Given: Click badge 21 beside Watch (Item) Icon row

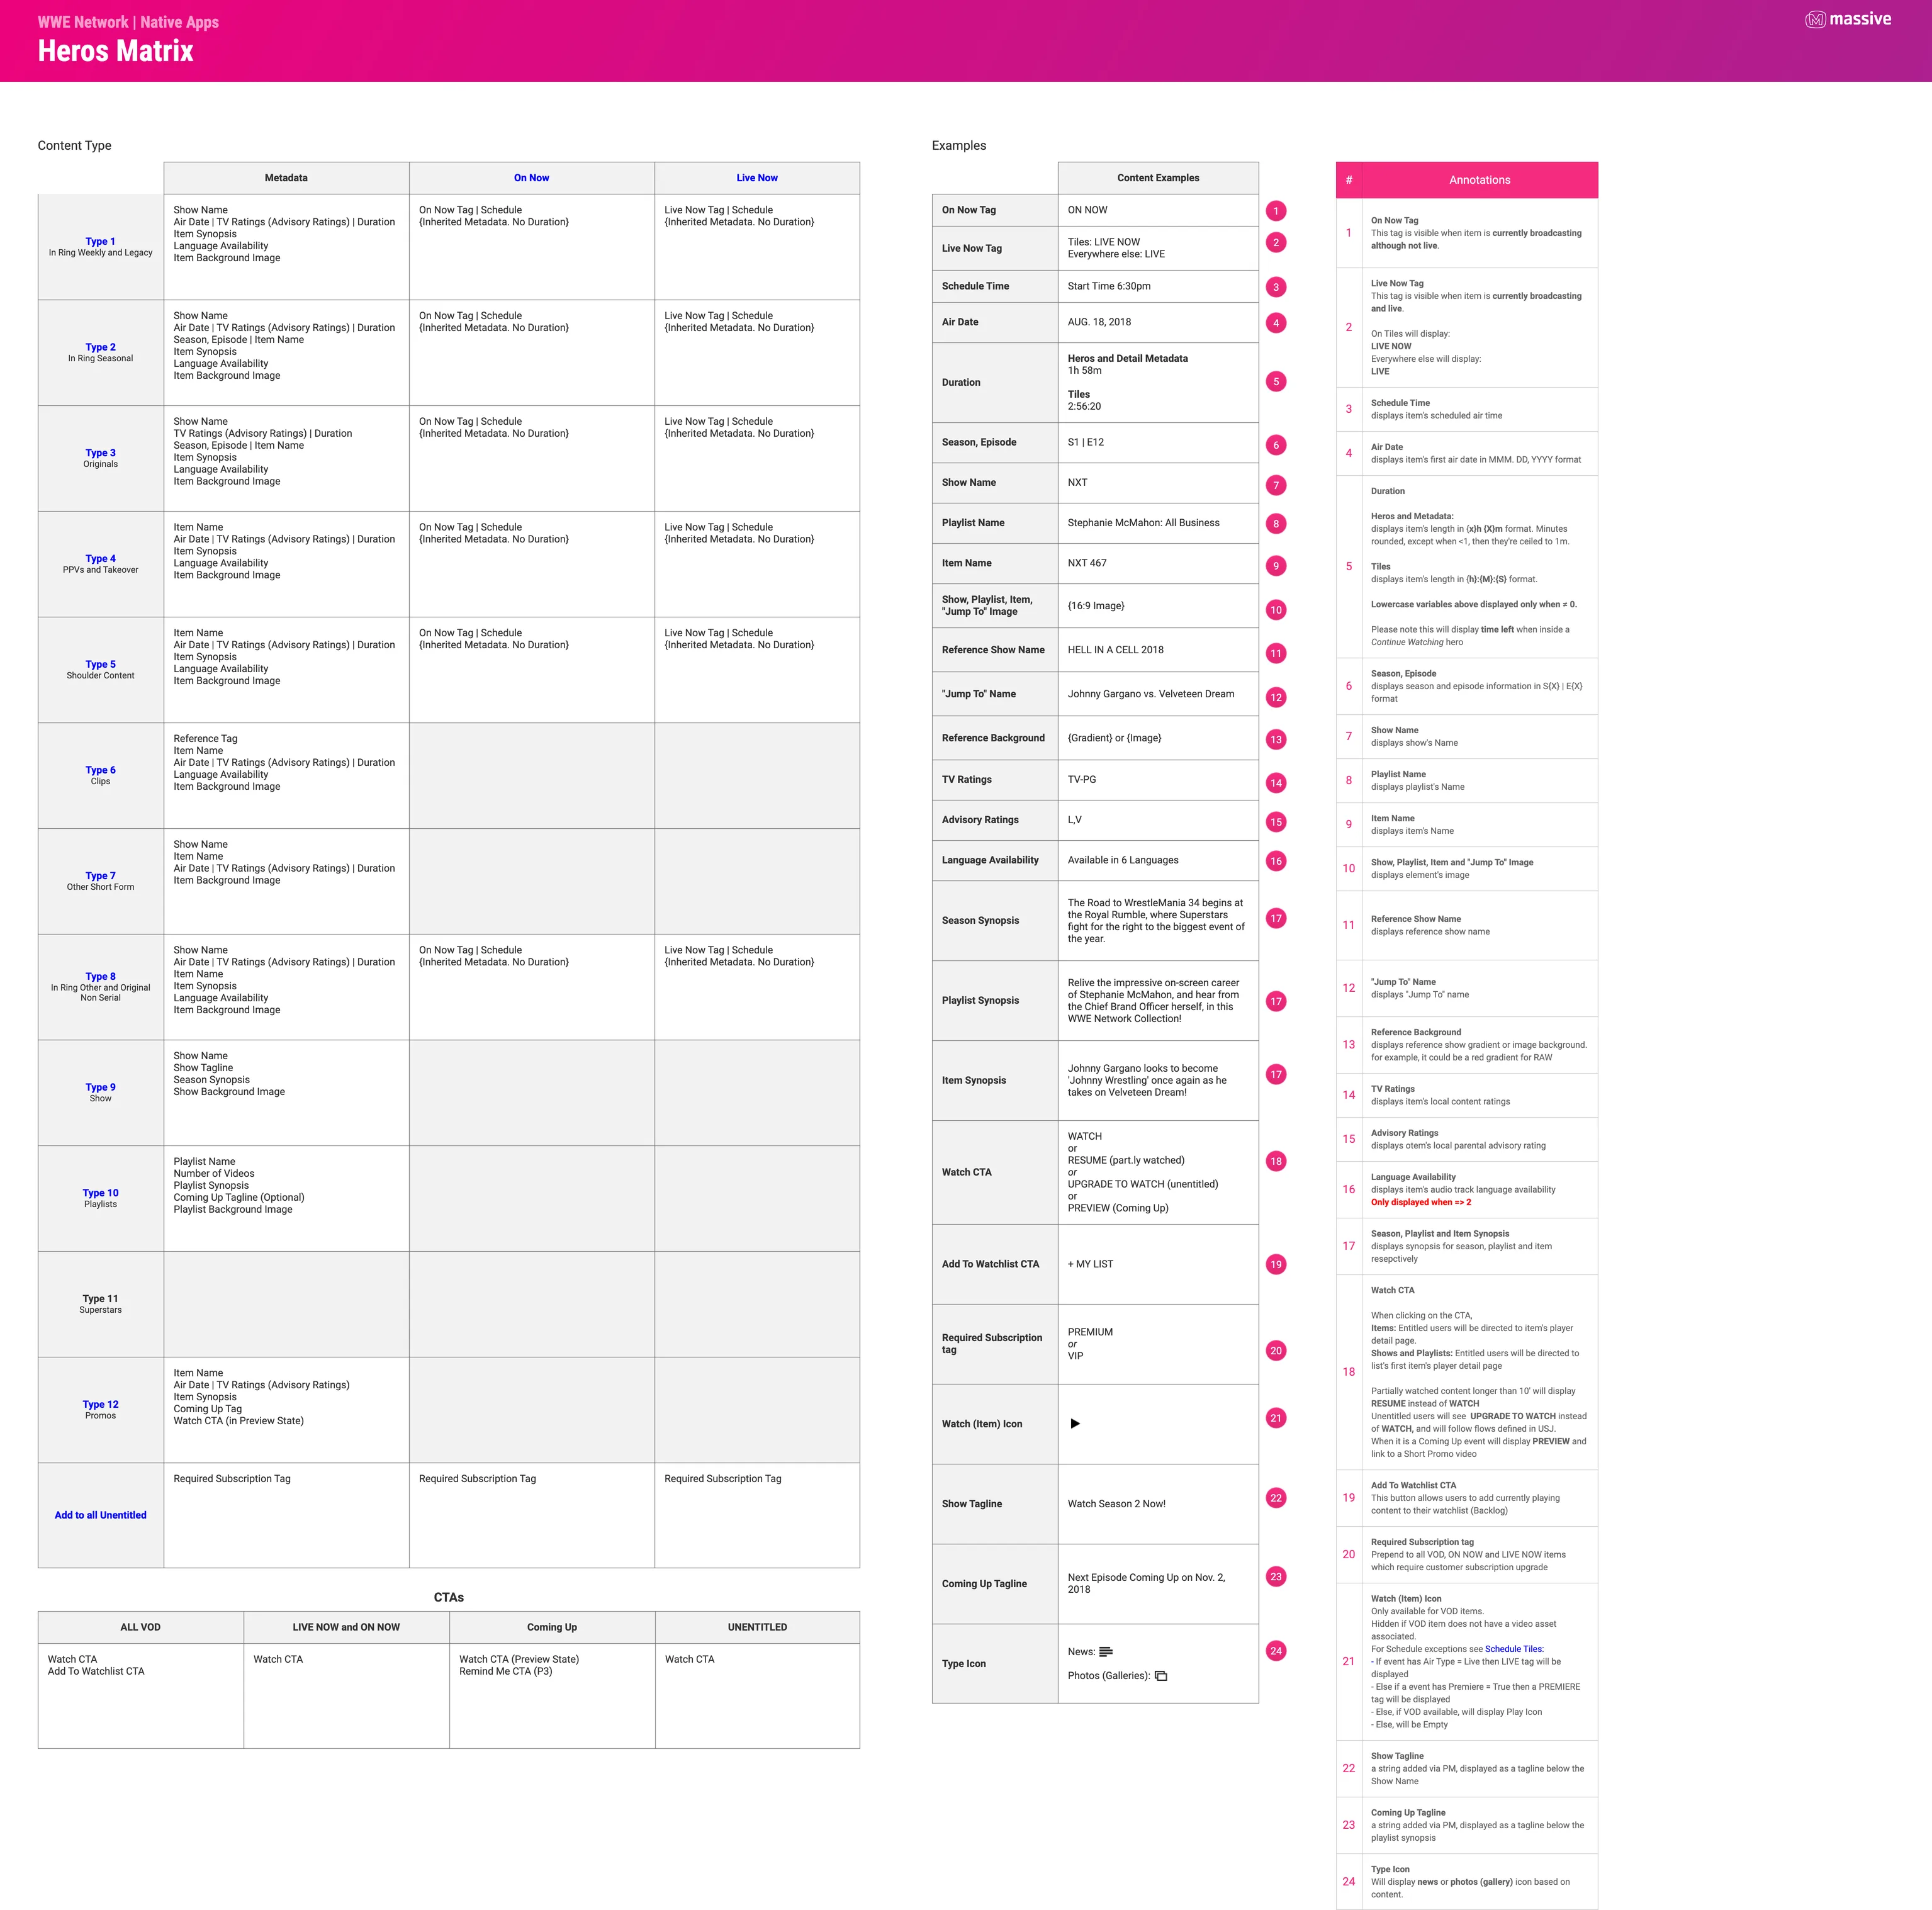Looking at the screenshot, I should coord(1276,1418).
